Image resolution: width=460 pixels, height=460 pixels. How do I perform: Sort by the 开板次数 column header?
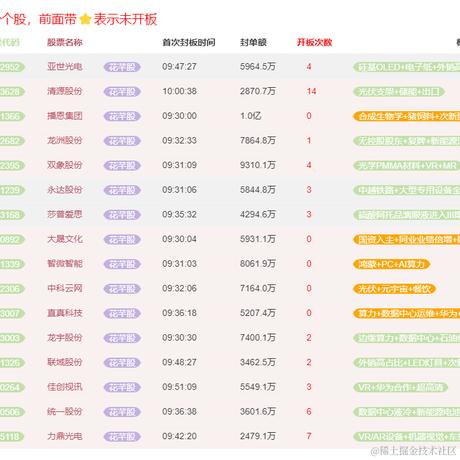[x=314, y=42]
